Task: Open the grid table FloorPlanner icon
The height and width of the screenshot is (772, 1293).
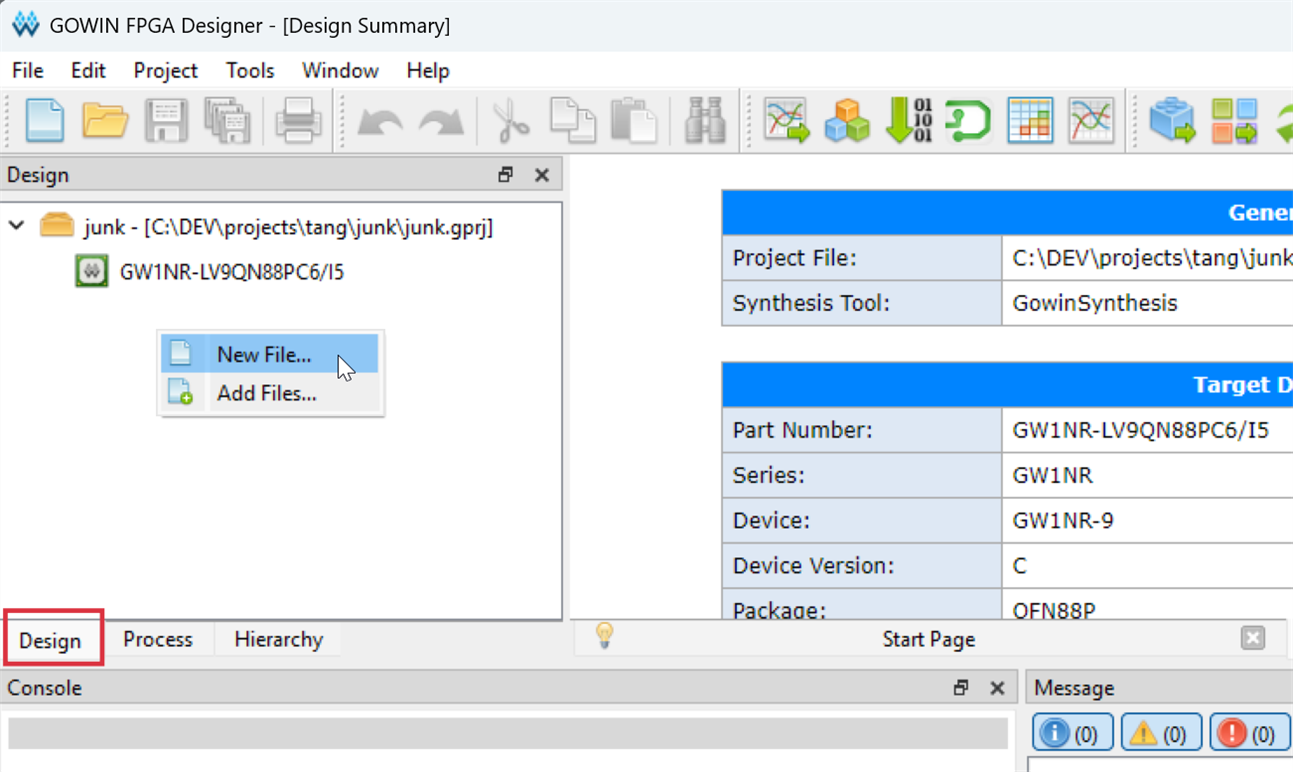Action: pyautogui.click(x=1030, y=120)
